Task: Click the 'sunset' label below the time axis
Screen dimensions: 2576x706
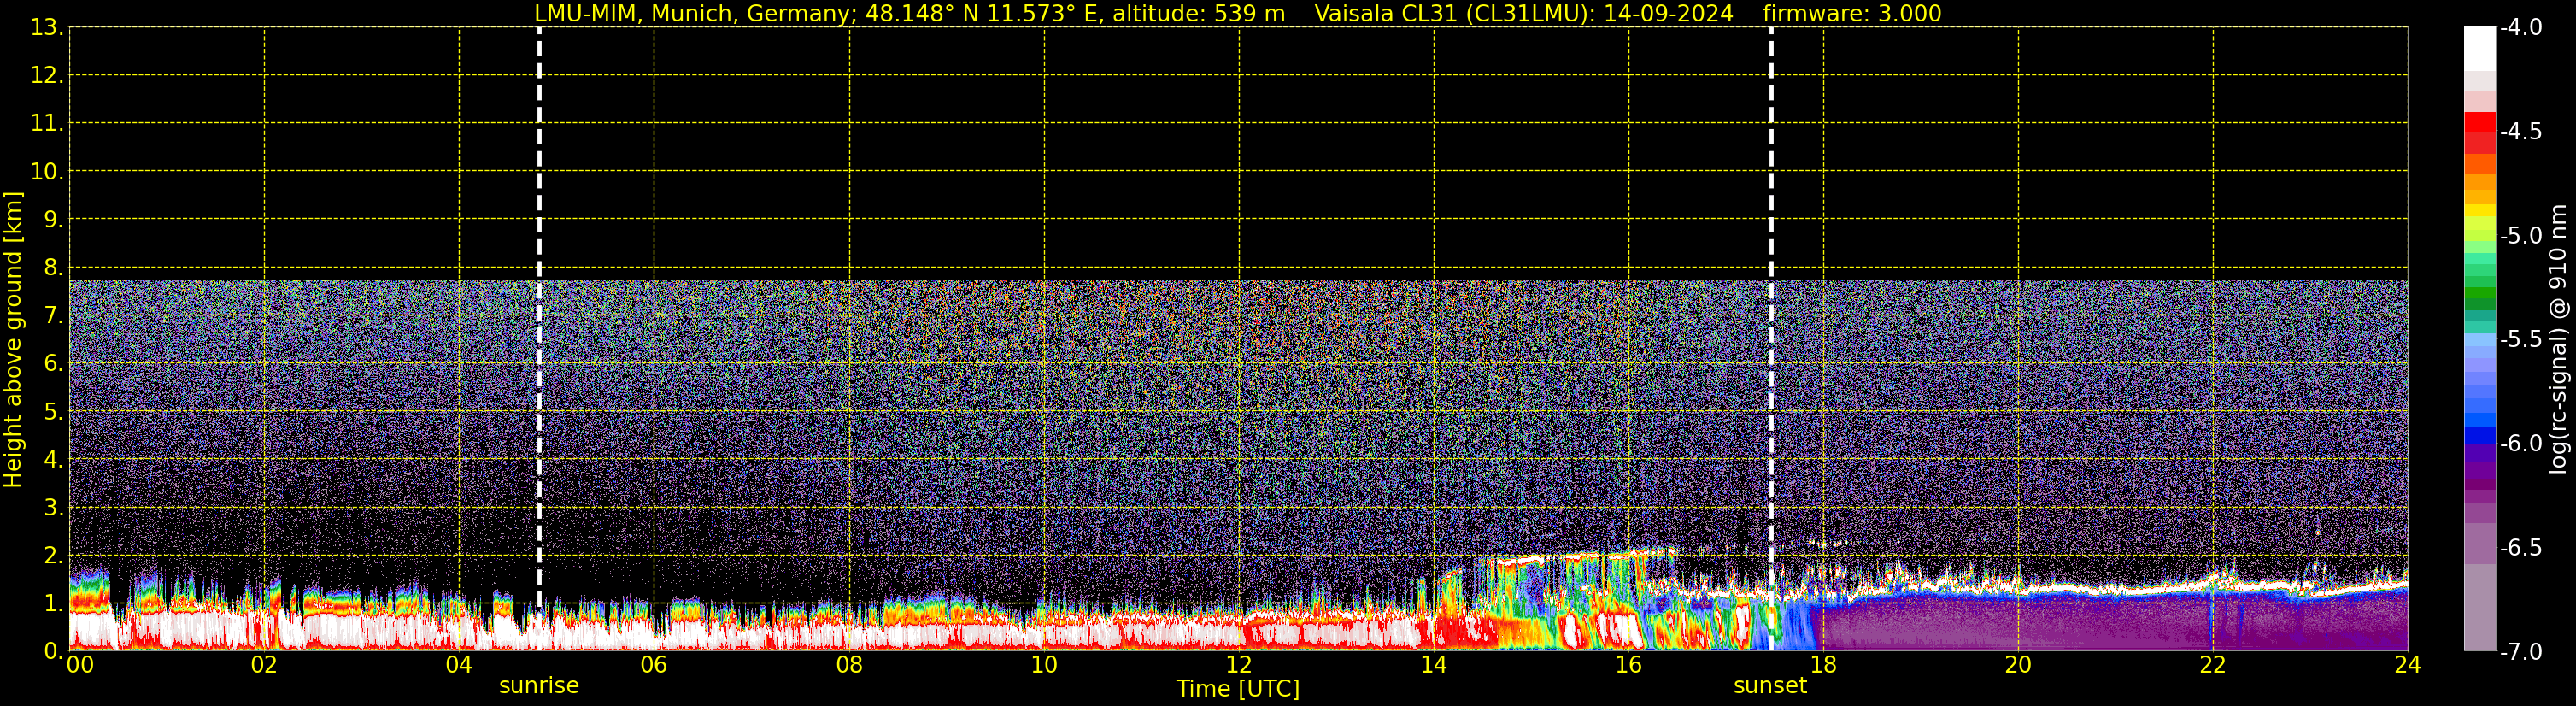Action: (x=1770, y=686)
